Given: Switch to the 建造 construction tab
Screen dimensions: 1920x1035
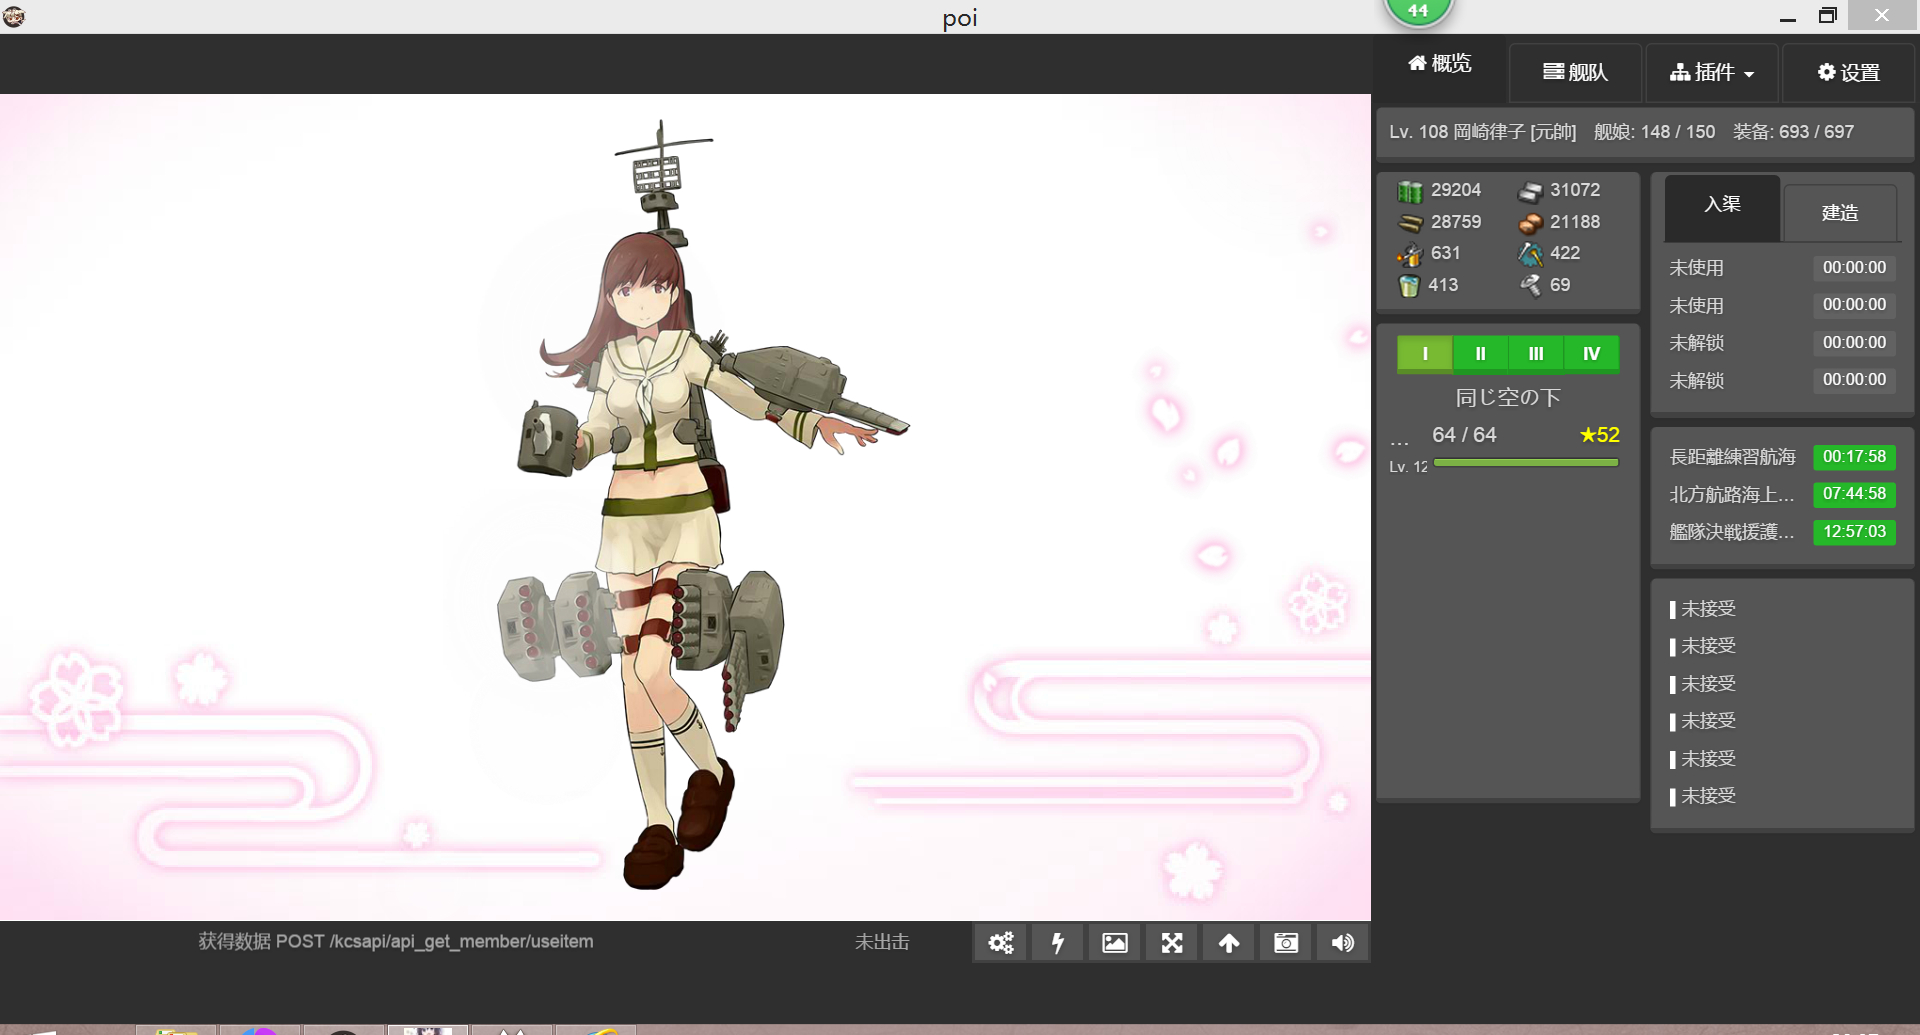Looking at the screenshot, I should point(1840,212).
